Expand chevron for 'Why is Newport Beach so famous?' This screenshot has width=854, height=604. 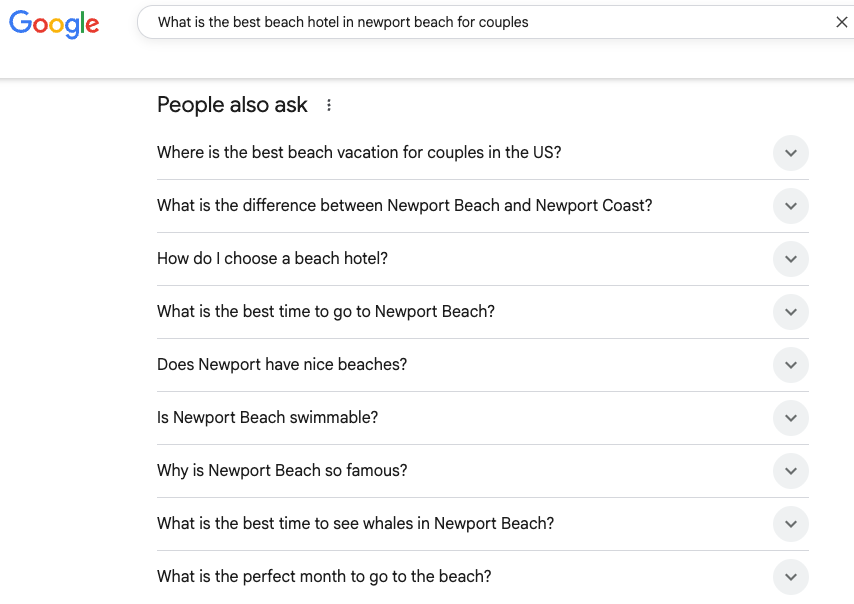pyautogui.click(x=791, y=471)
